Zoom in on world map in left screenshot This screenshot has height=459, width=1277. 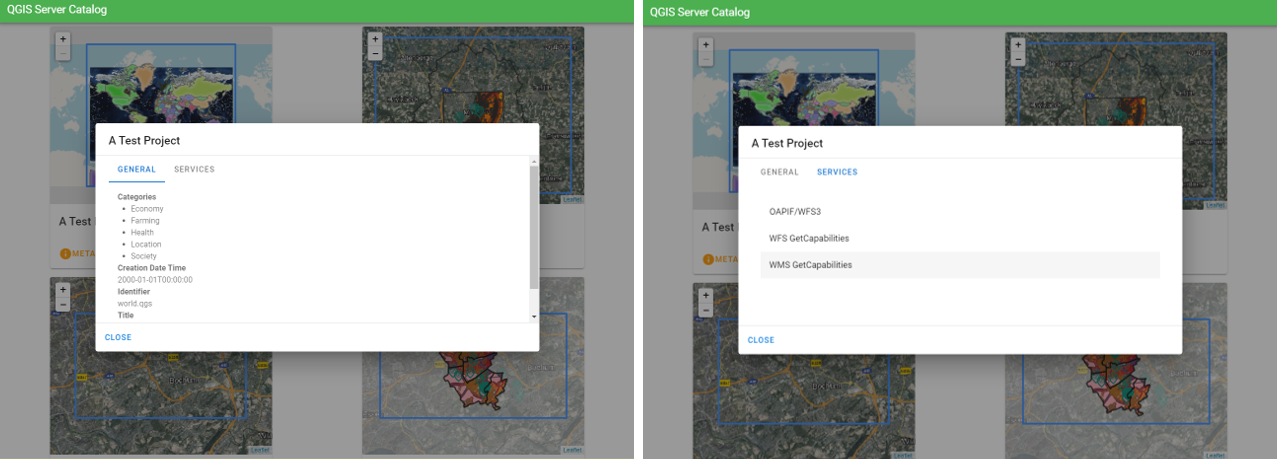(62, 40)
